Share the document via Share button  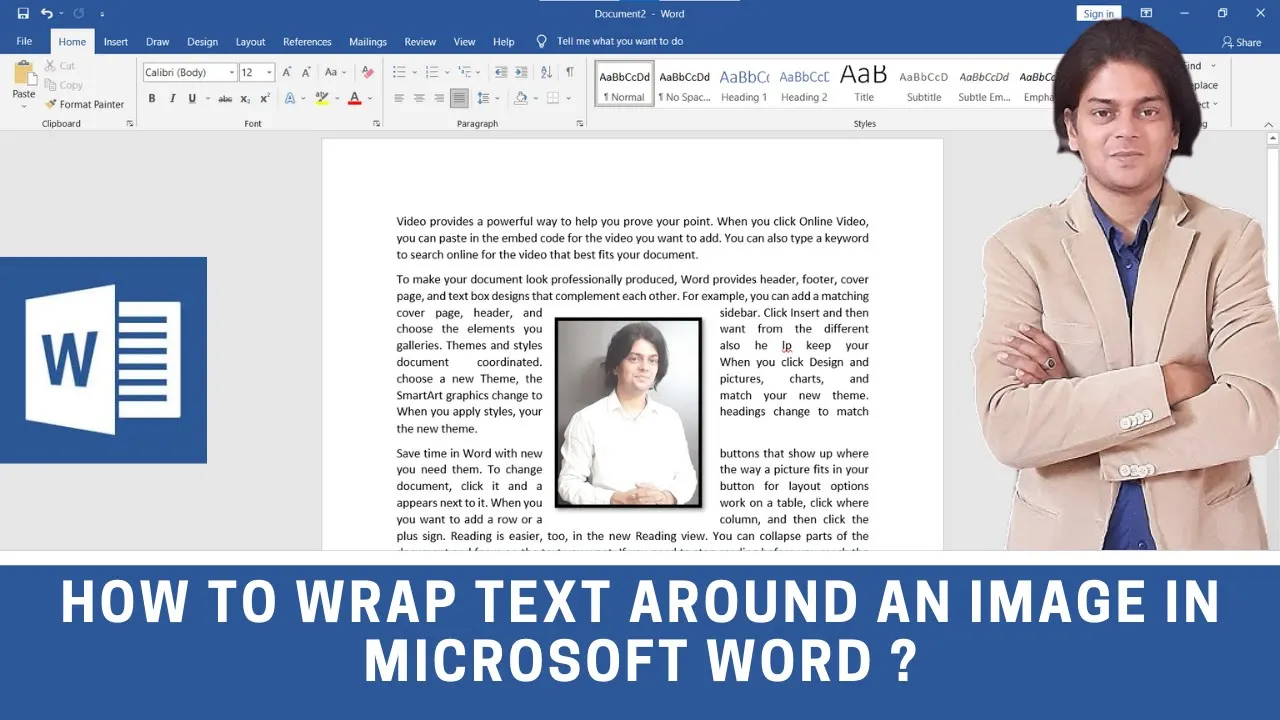point(1241,42)
